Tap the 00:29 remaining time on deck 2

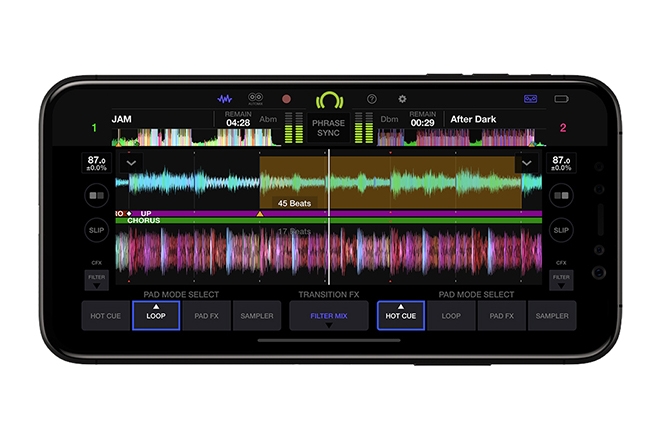click(423, 123)
